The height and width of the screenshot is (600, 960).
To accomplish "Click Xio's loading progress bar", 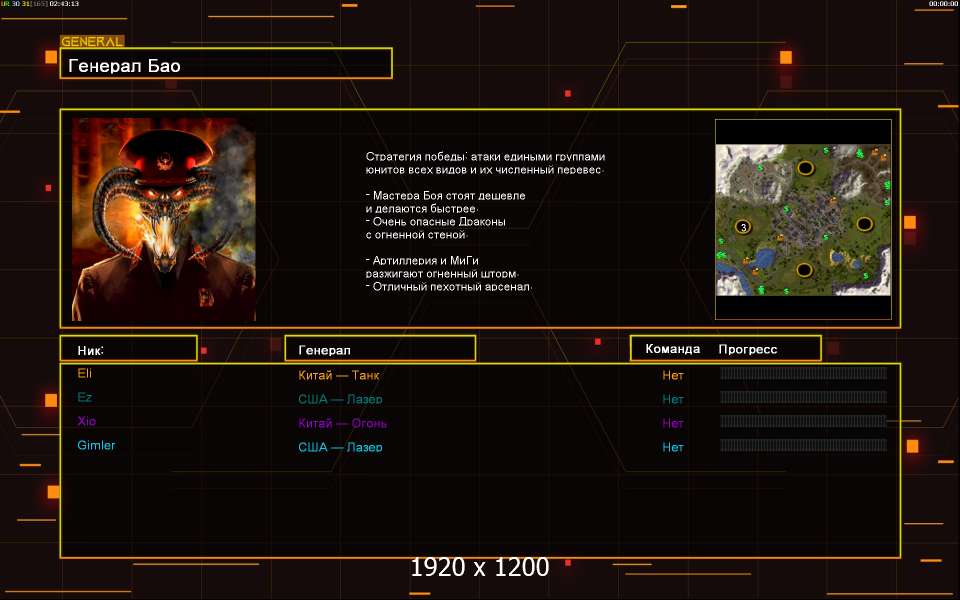I will click(803, 421).
